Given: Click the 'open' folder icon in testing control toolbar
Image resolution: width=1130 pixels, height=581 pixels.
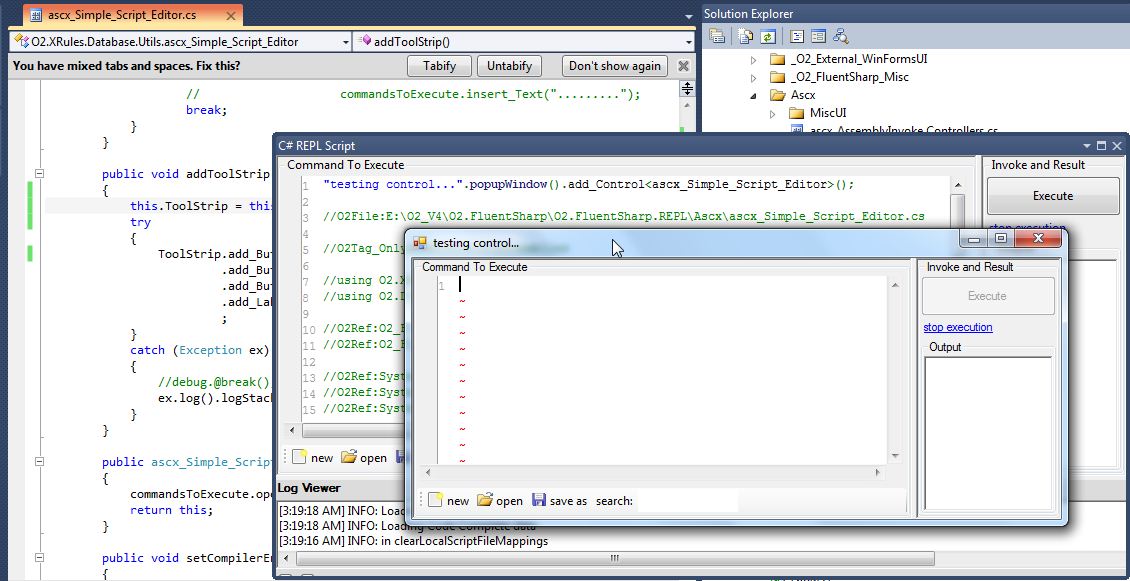Looking at the screenshot, I should coord(485,500).
